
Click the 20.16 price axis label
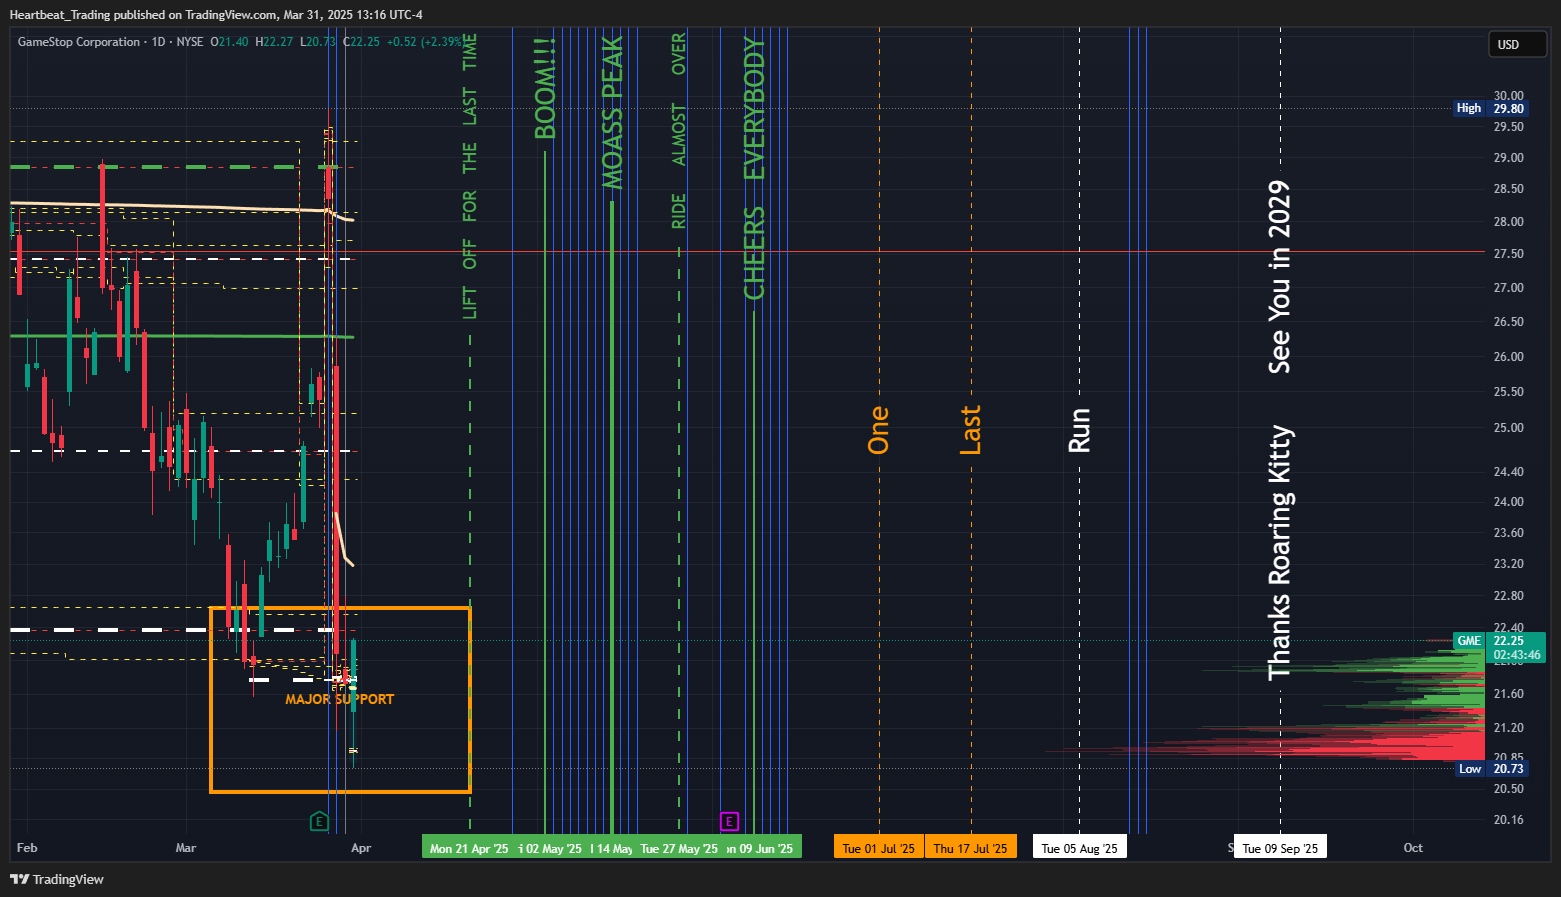coord(1508,820)
